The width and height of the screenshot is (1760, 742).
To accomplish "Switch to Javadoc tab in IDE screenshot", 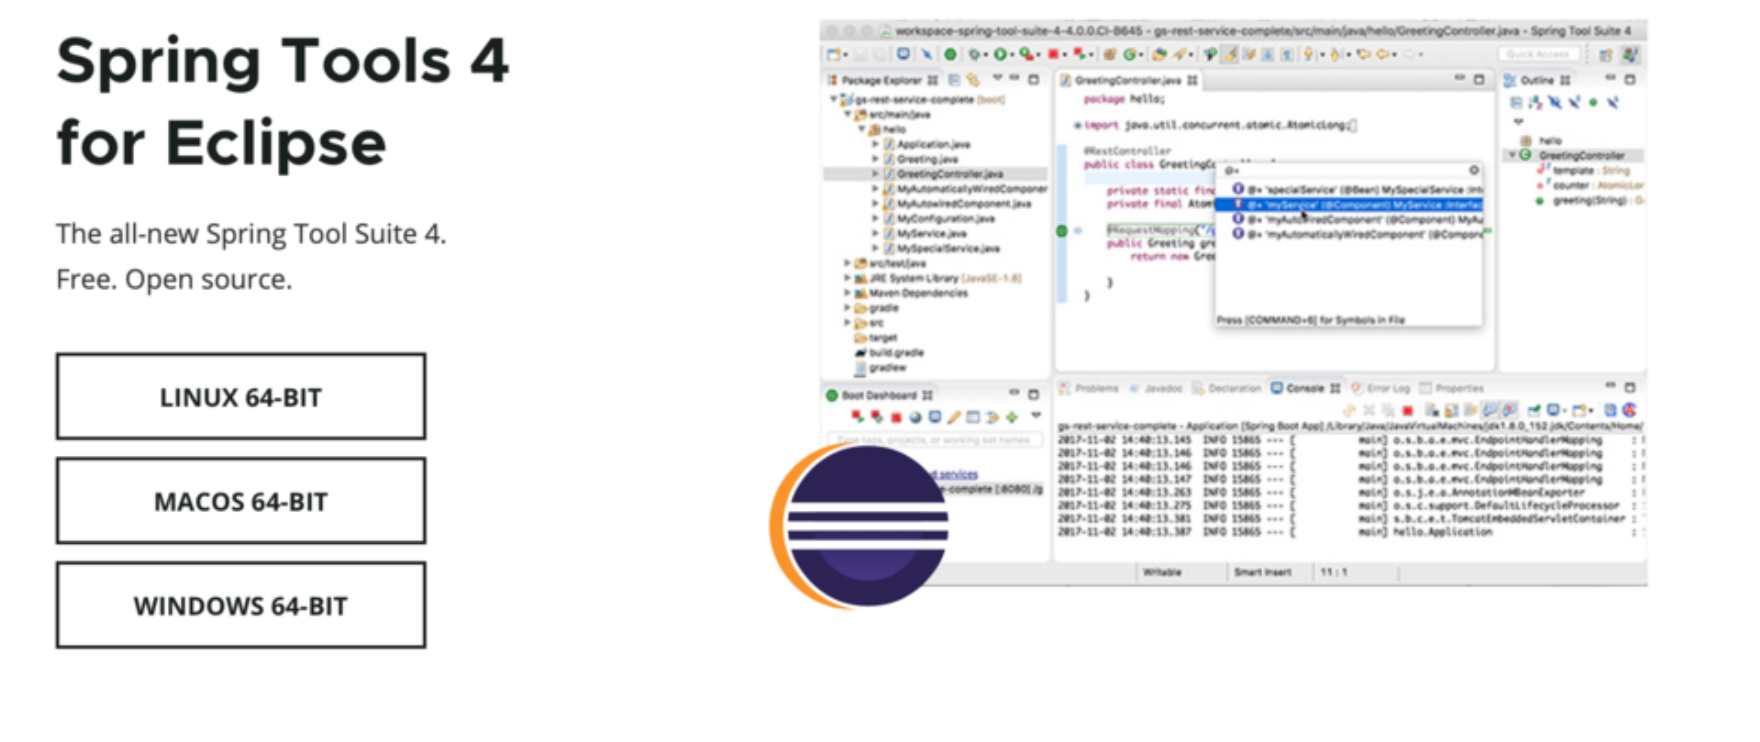I will point(1157,388).
